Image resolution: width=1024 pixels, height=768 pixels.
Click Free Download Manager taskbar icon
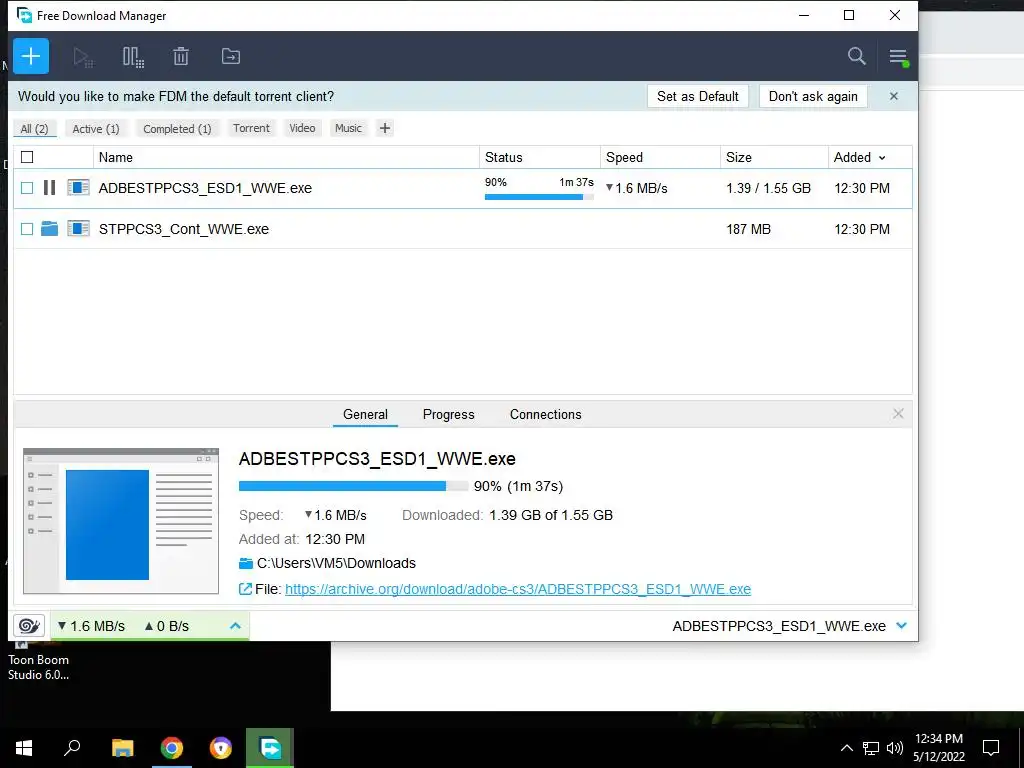270,748
